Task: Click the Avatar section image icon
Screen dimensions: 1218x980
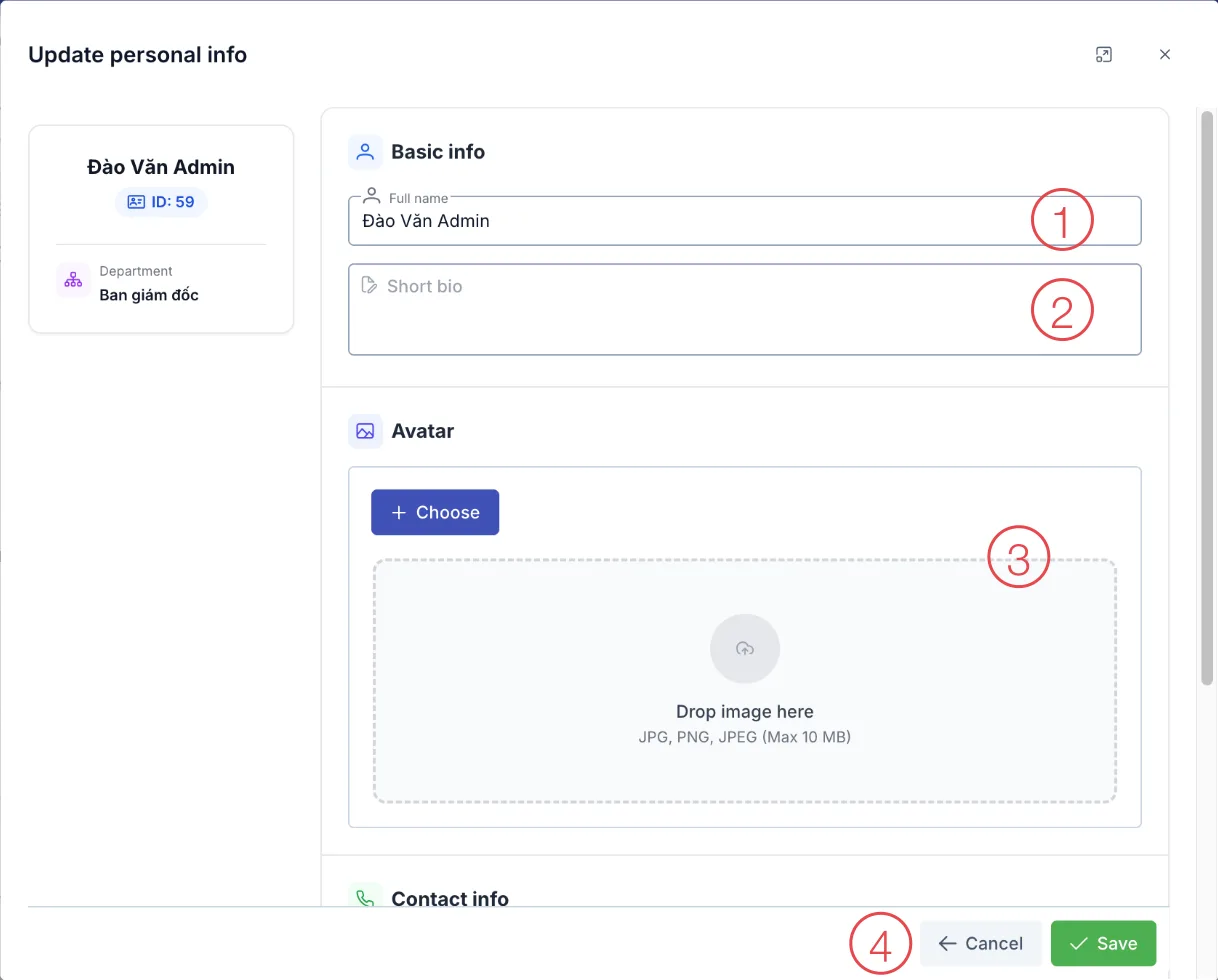Action: (x=365, y=431)
